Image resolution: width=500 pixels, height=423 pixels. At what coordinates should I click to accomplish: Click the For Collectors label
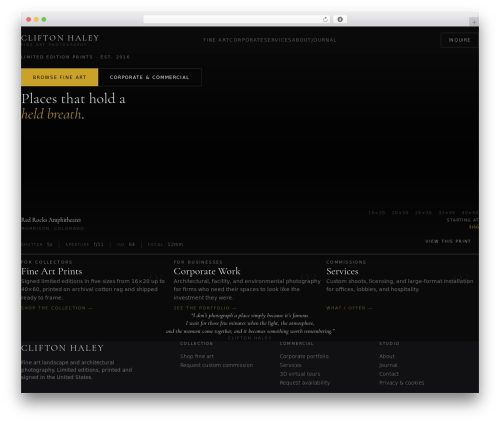(47, 262)
